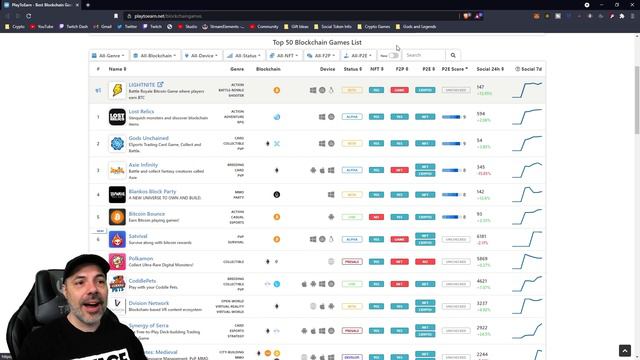
Task: Click the PRESALE status badge in Polkamon row
Action: pyautogui.click(x=352, y=262)
